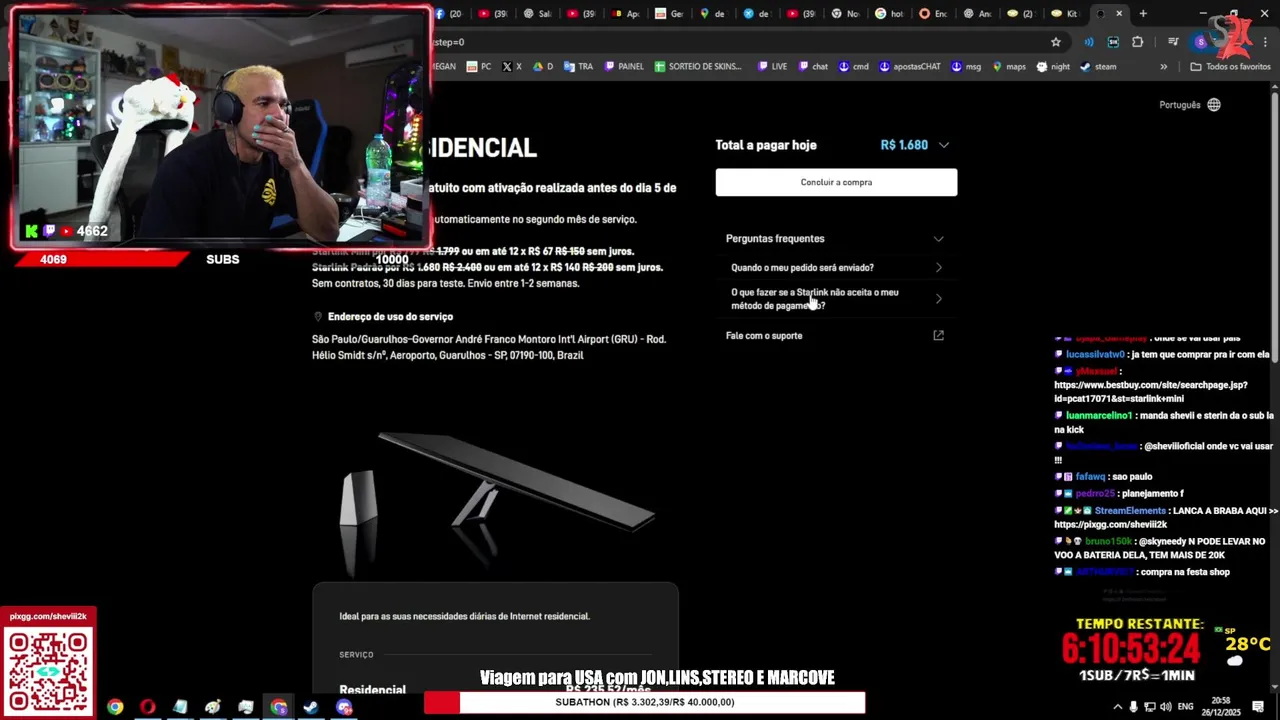
Task: Switch to the Nov tab
Action: 845,14
